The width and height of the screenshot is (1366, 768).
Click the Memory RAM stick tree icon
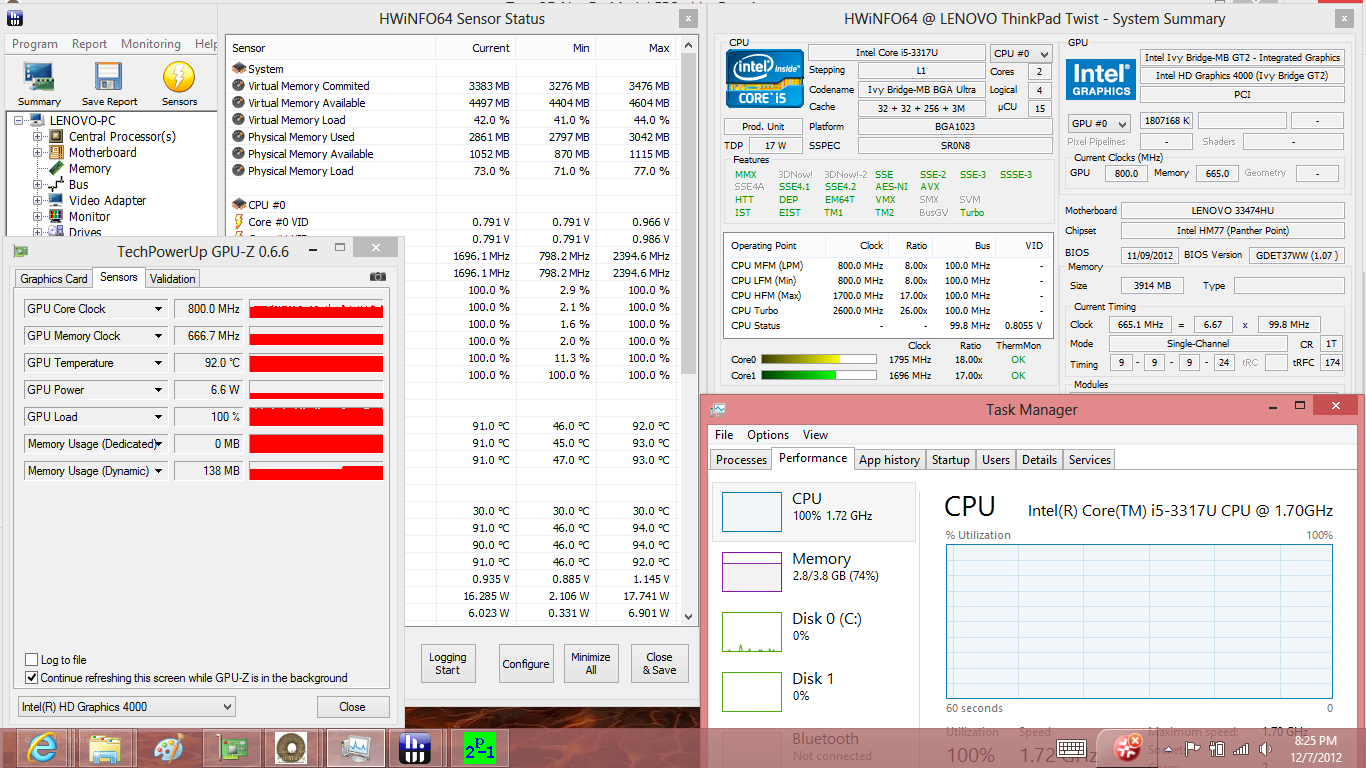click(58, 169)
